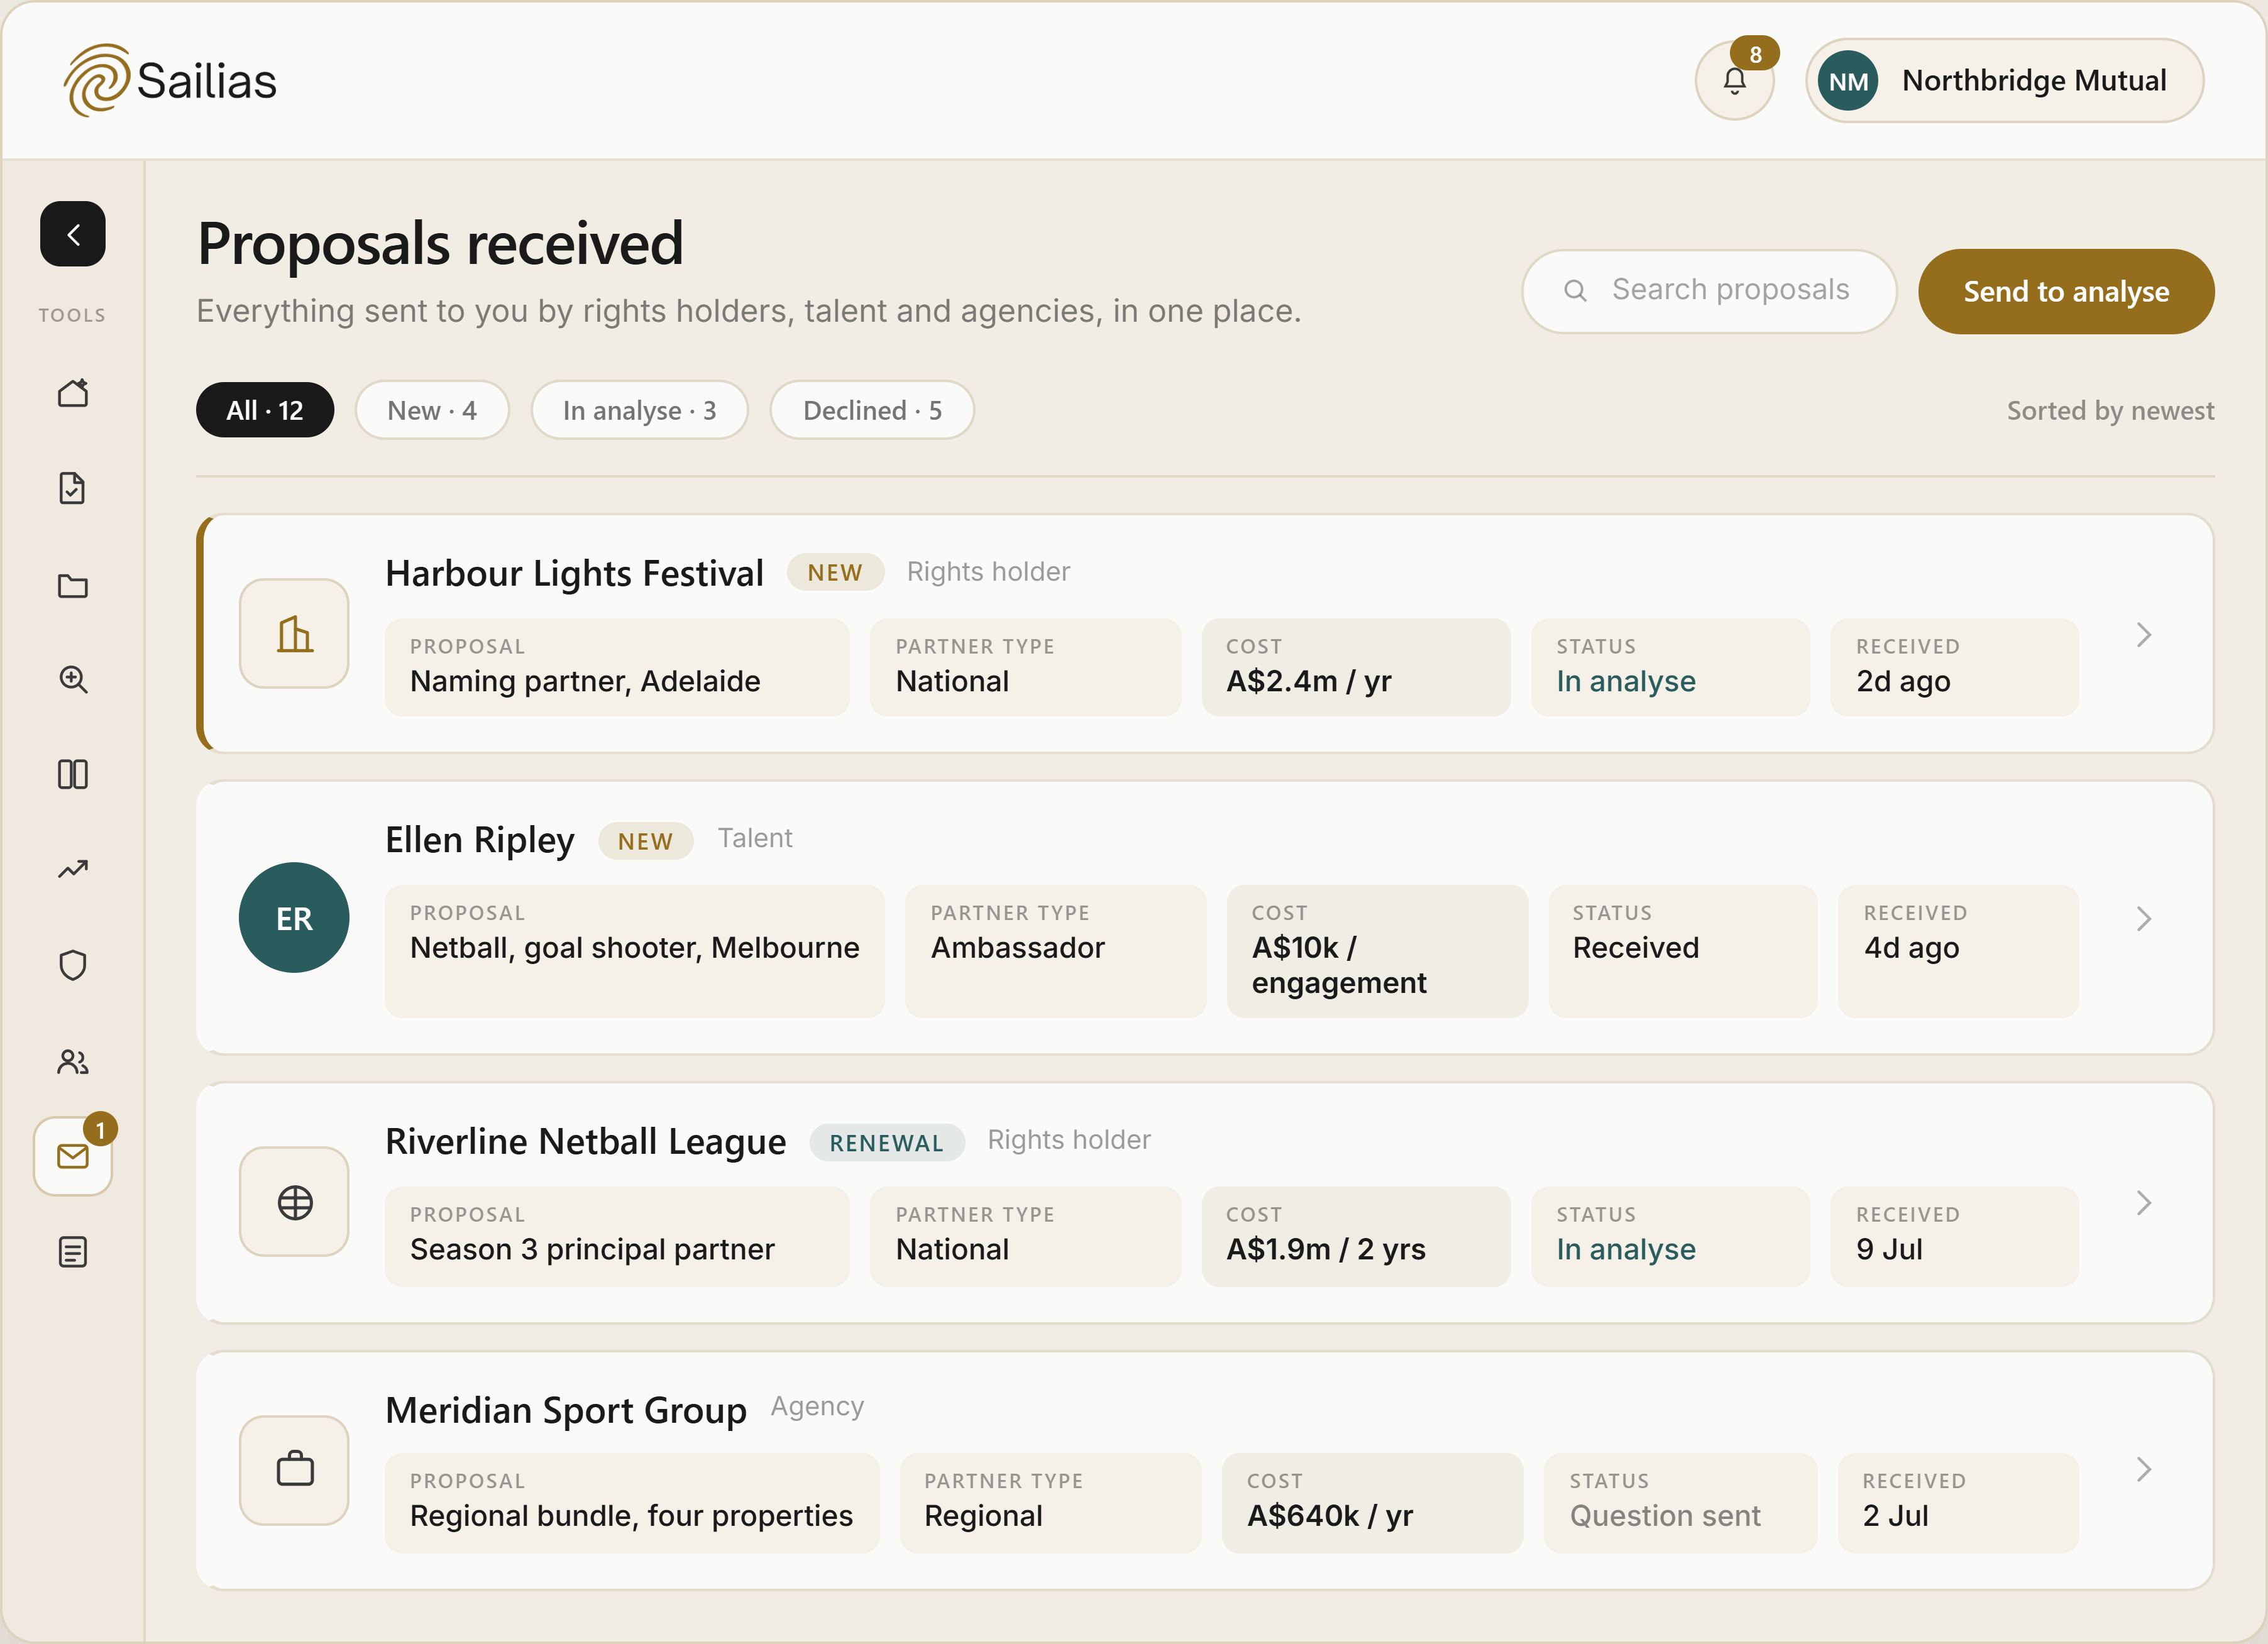Open Riverline Netball League title
Image resolution: width=2268 pixels, height=1644 pixels.
point(586,1141)
